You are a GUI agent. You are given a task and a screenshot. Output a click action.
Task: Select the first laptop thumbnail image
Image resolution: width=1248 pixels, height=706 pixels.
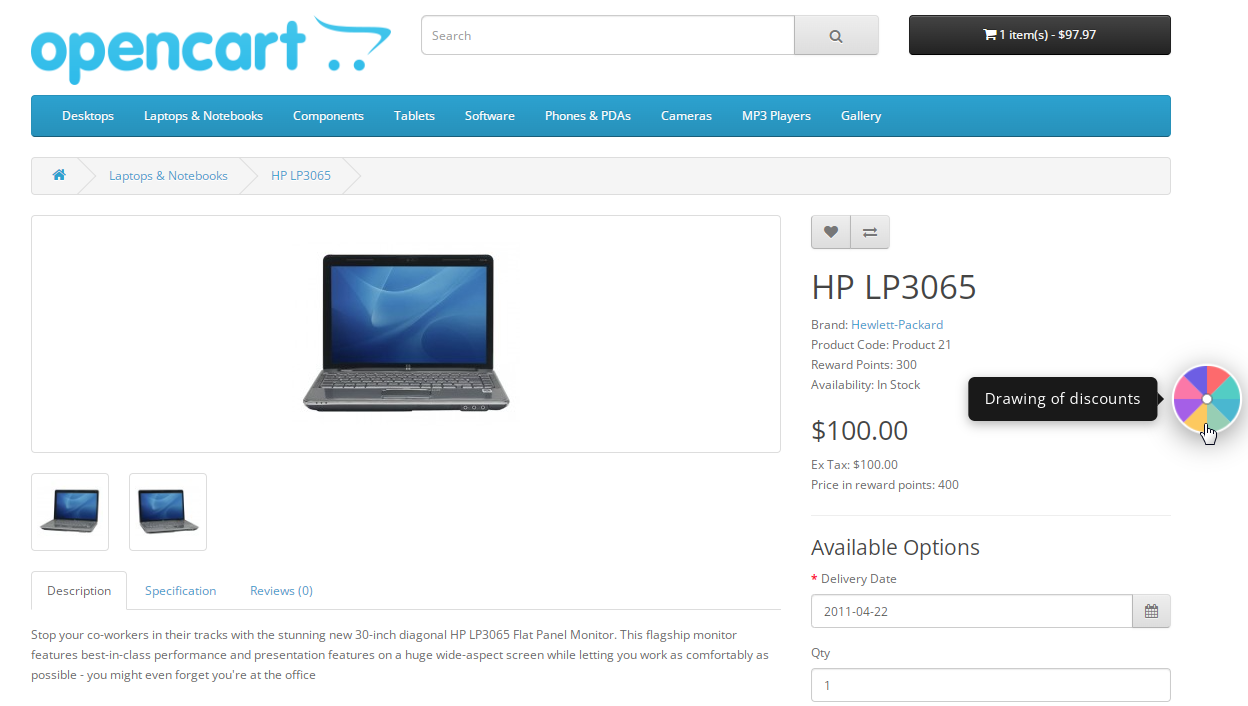pos(70,512)
